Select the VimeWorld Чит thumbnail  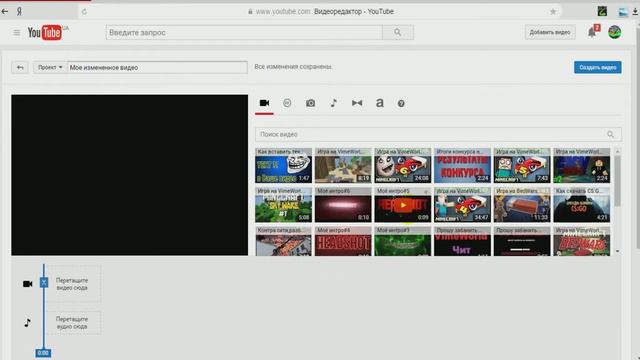[462, 242]
